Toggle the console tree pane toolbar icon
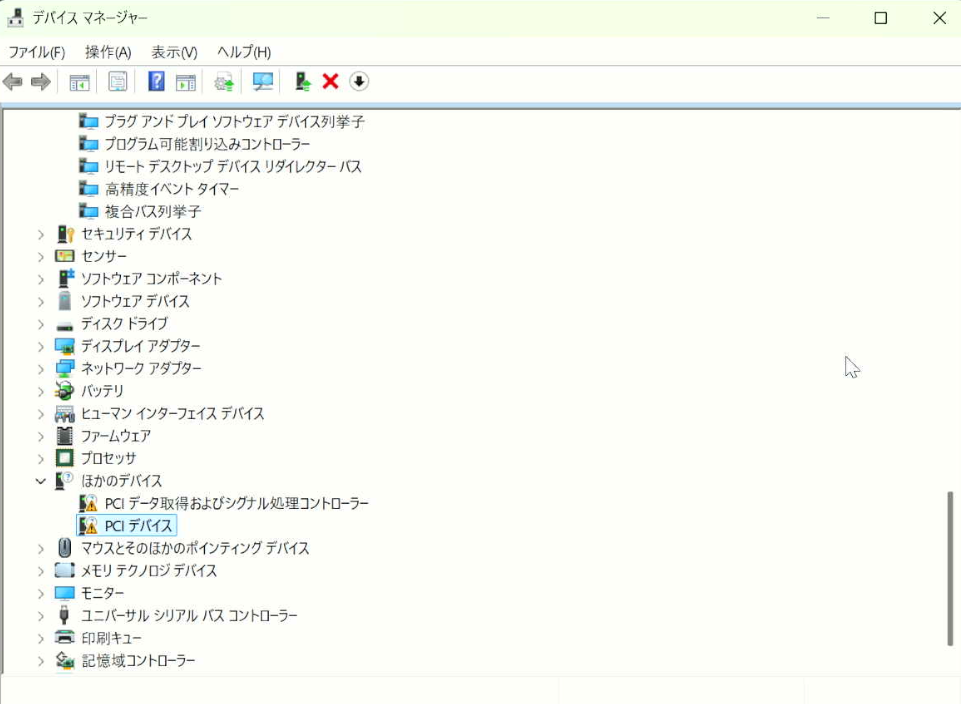Viewport: 961px width, 704px height. click(x=79, y=82)
